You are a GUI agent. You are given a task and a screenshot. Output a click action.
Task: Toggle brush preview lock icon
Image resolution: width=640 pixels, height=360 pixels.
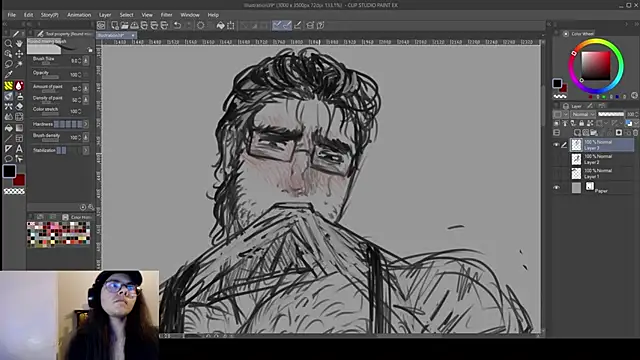[90, 50]
